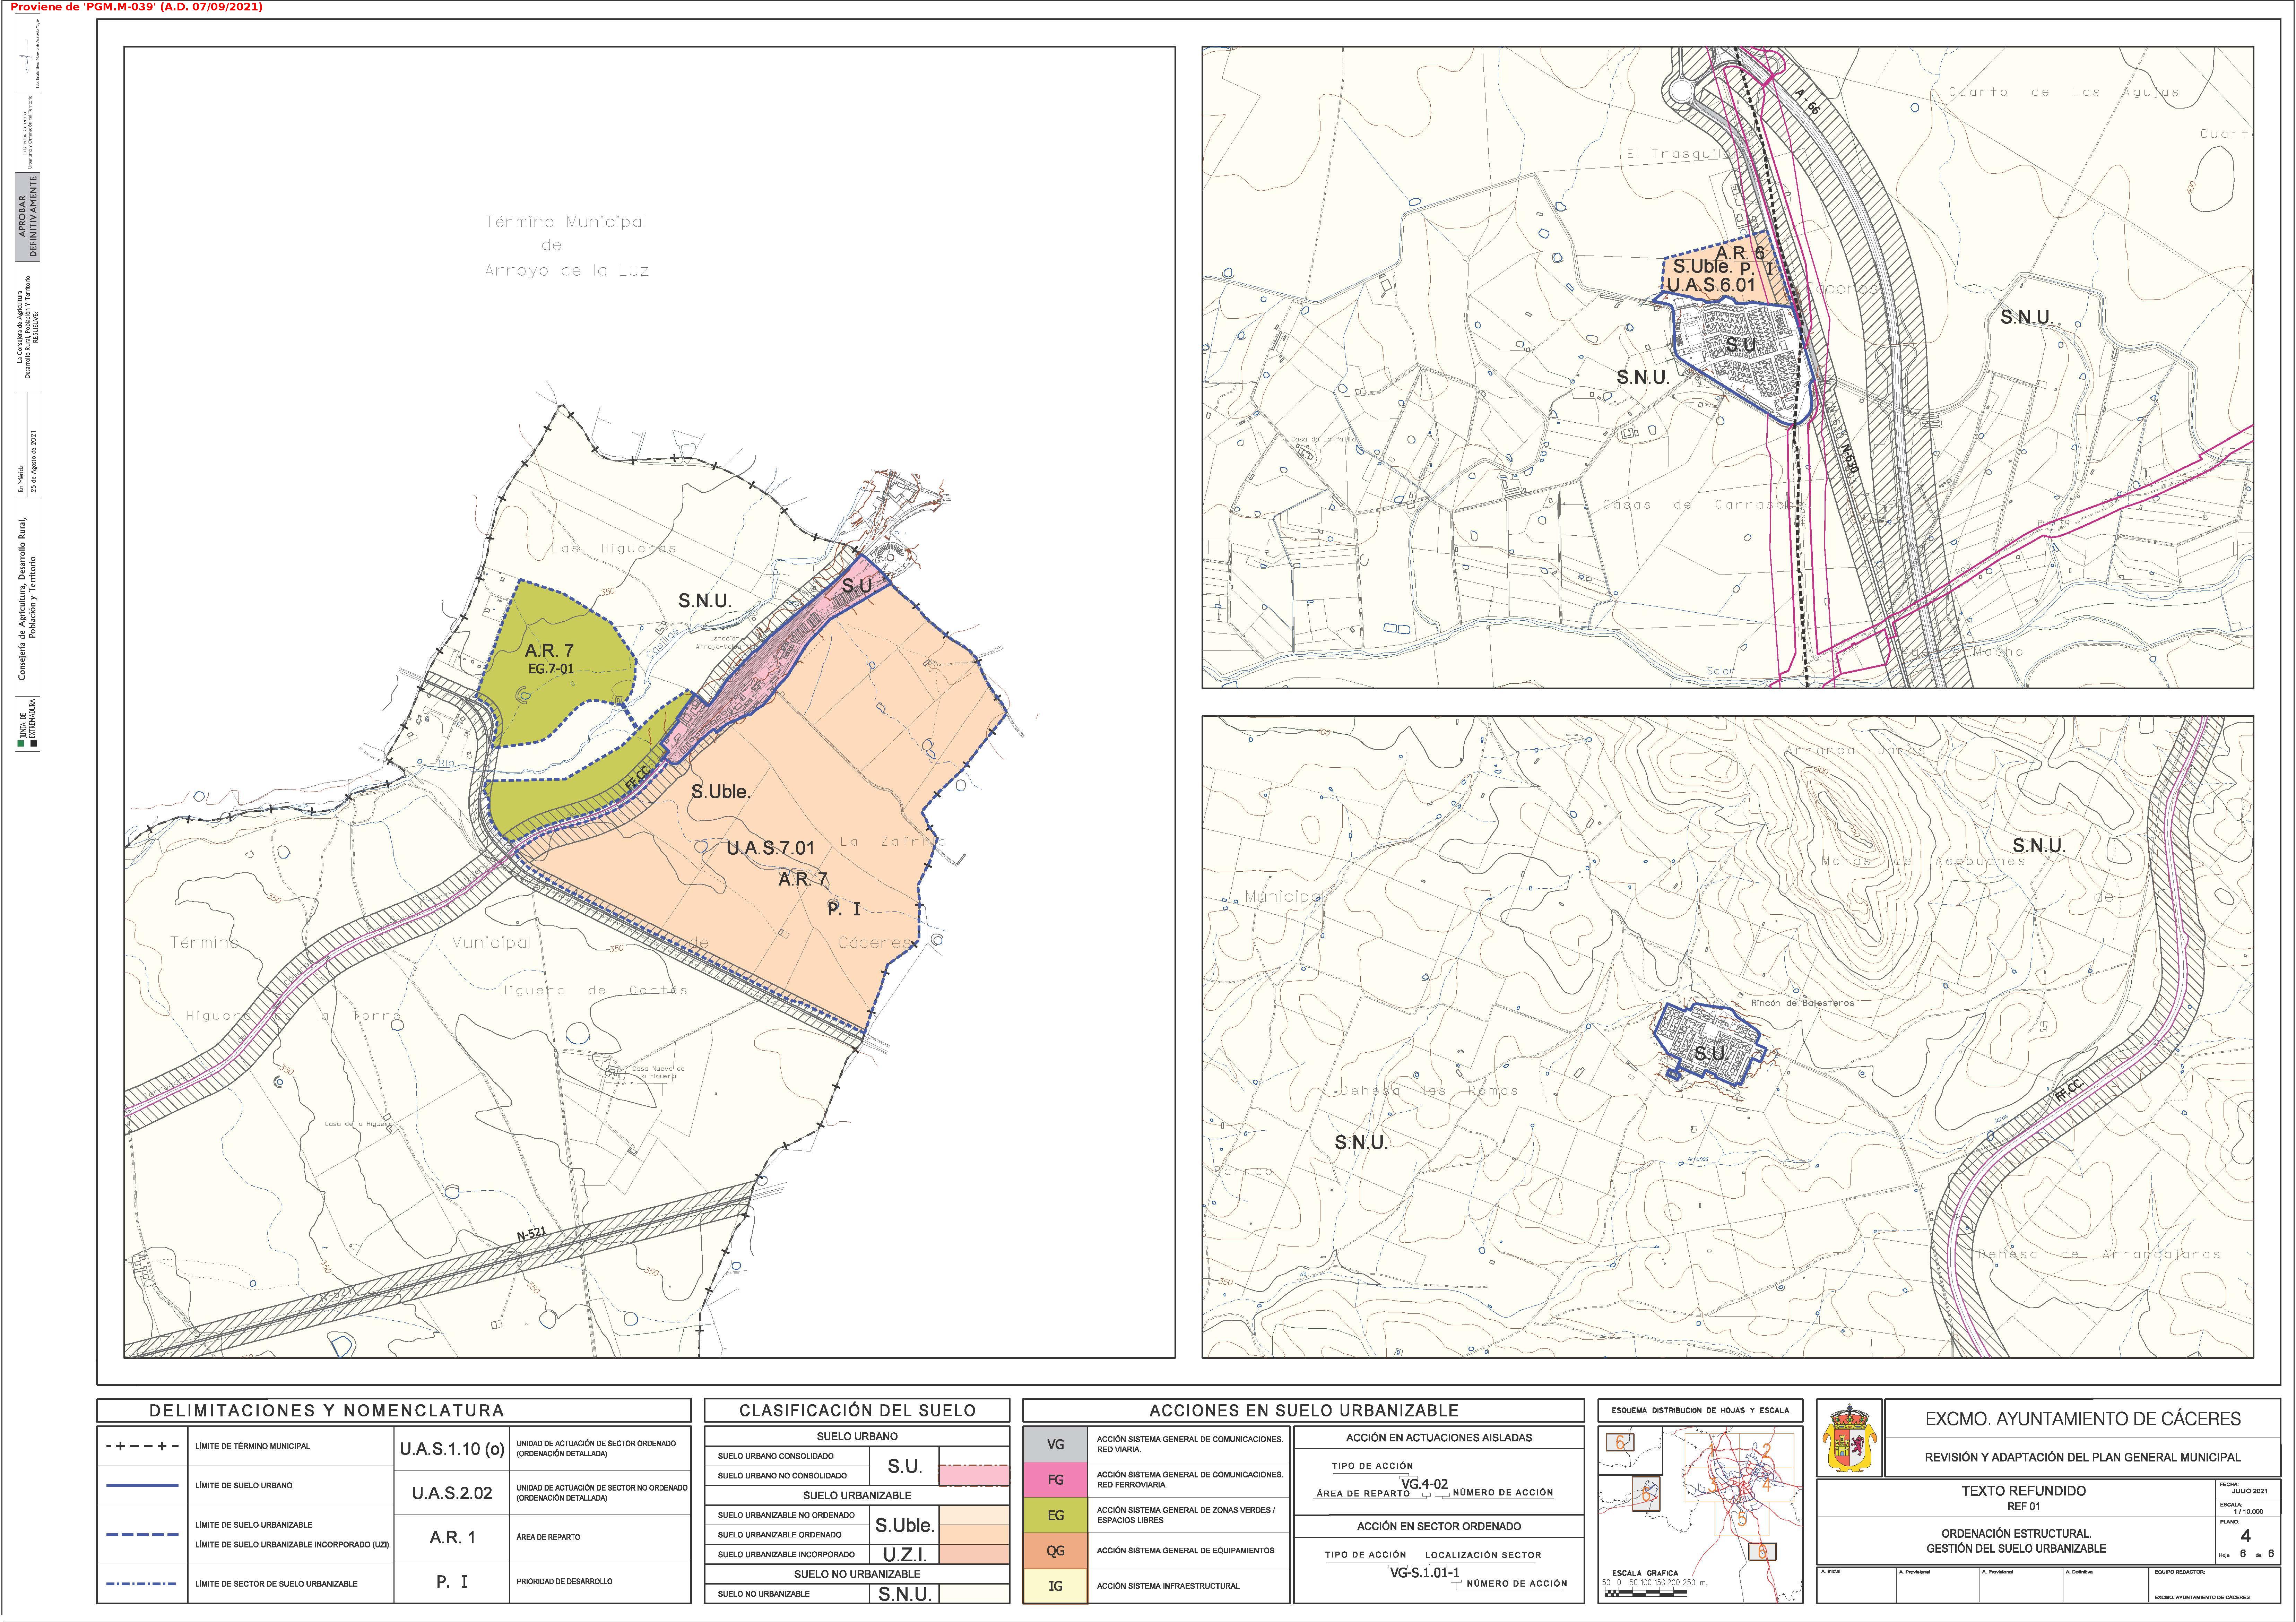Click the Acciones en Suelo Urbanizable heading
Screen dimensions: 2296x1622
point(1303,1411)
